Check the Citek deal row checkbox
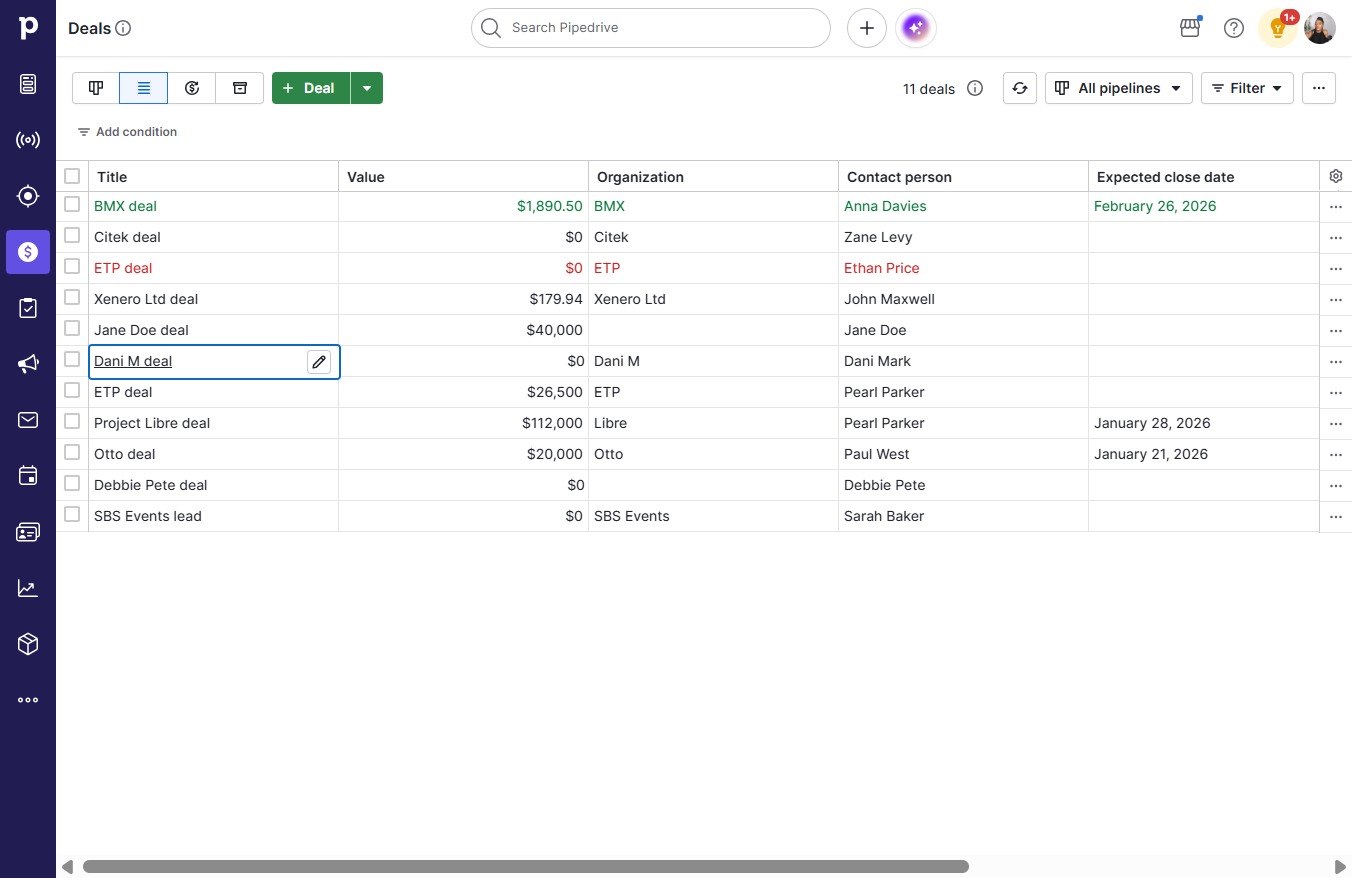 [x=72, y=235]
